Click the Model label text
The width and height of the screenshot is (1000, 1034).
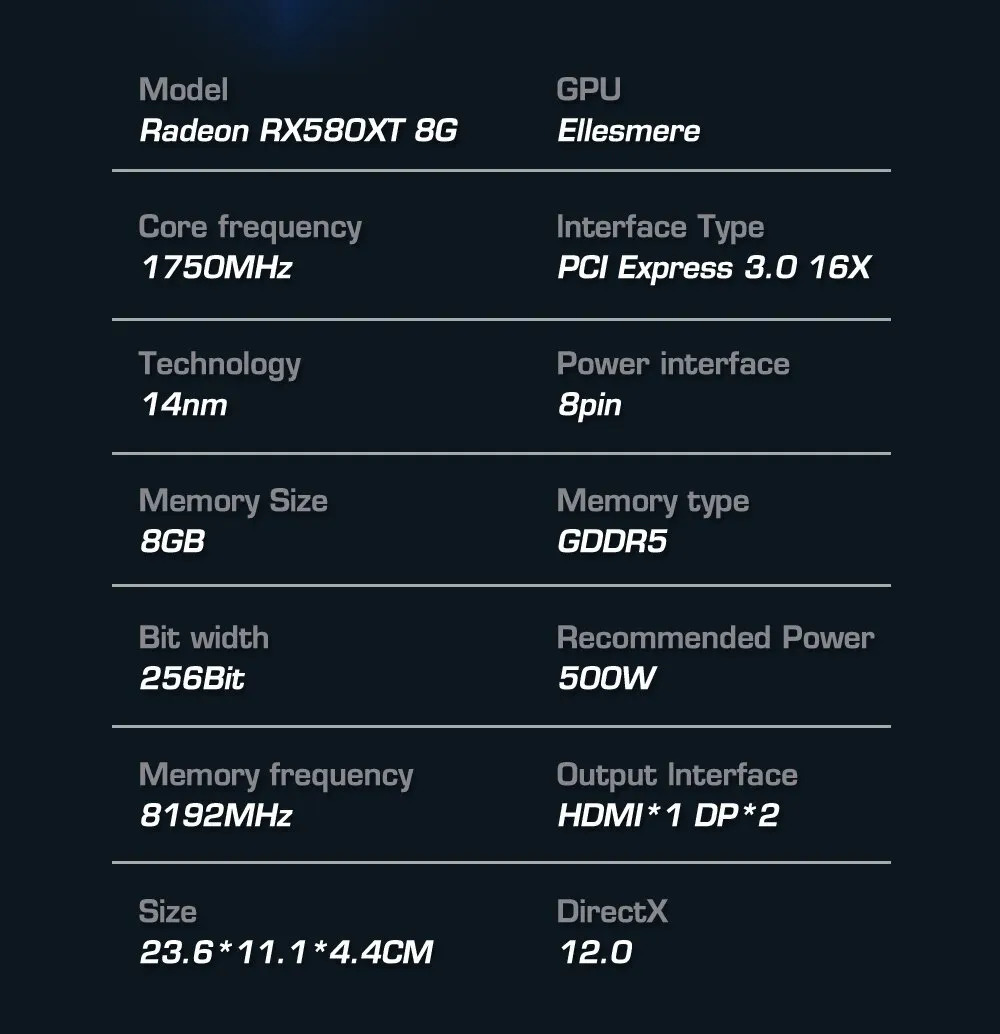coord(183,90)
